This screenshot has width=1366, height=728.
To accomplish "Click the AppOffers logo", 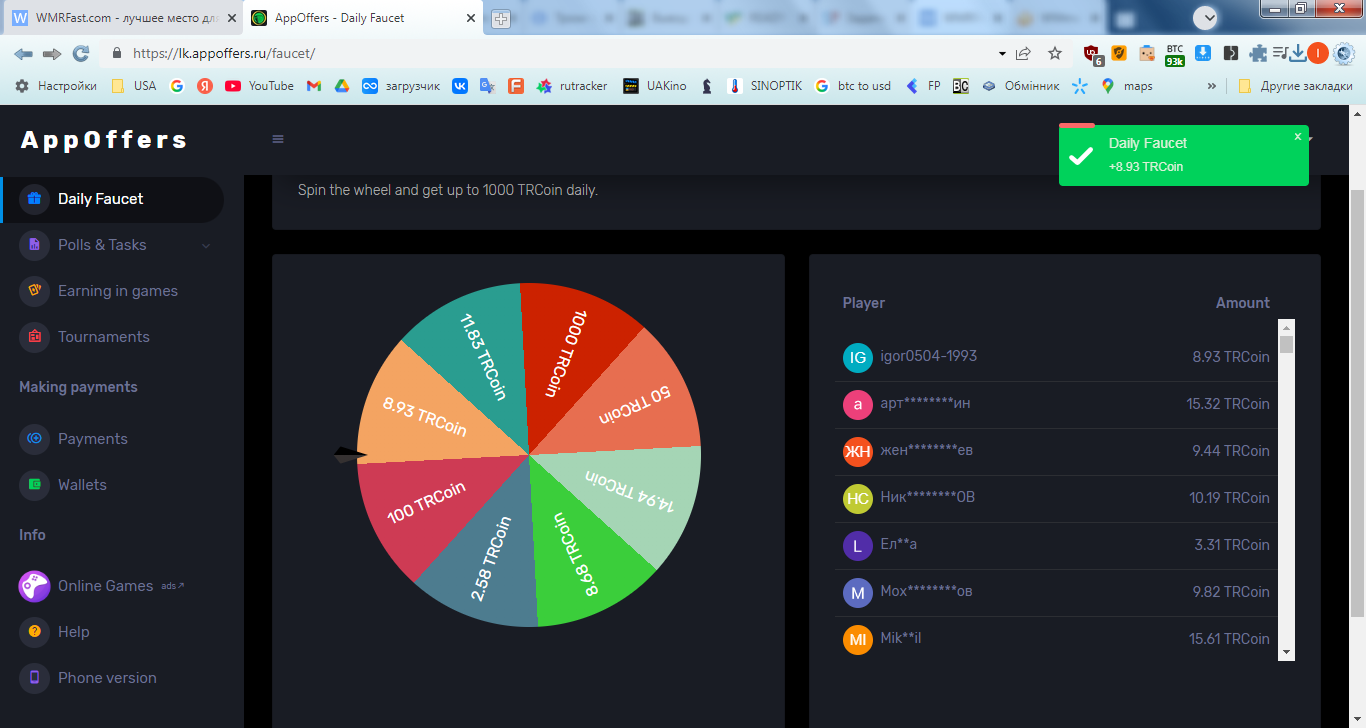I will (x=104, y=140).
